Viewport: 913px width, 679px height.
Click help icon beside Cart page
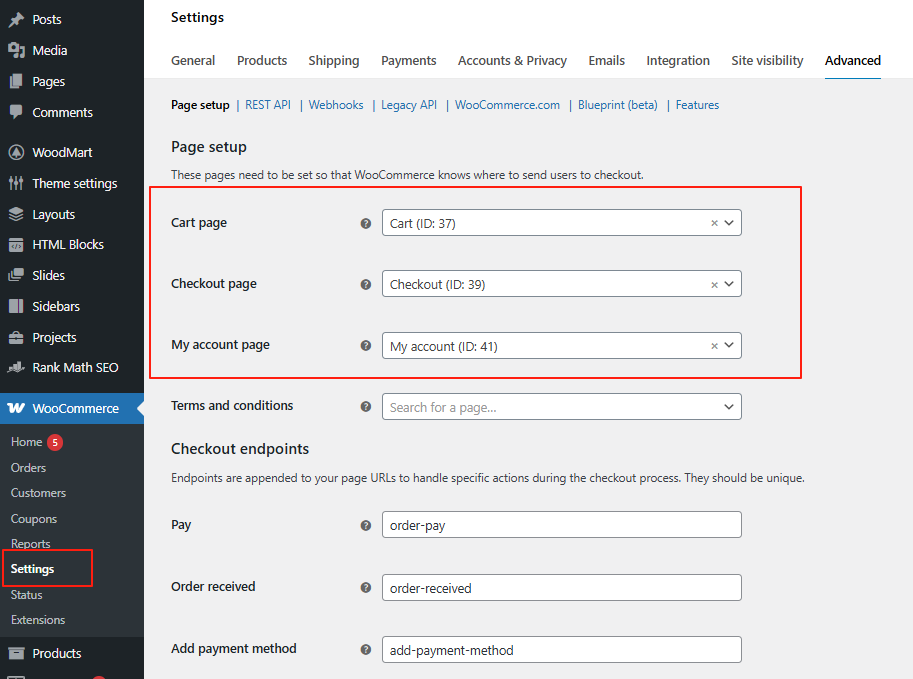click(x=366, y=223)
